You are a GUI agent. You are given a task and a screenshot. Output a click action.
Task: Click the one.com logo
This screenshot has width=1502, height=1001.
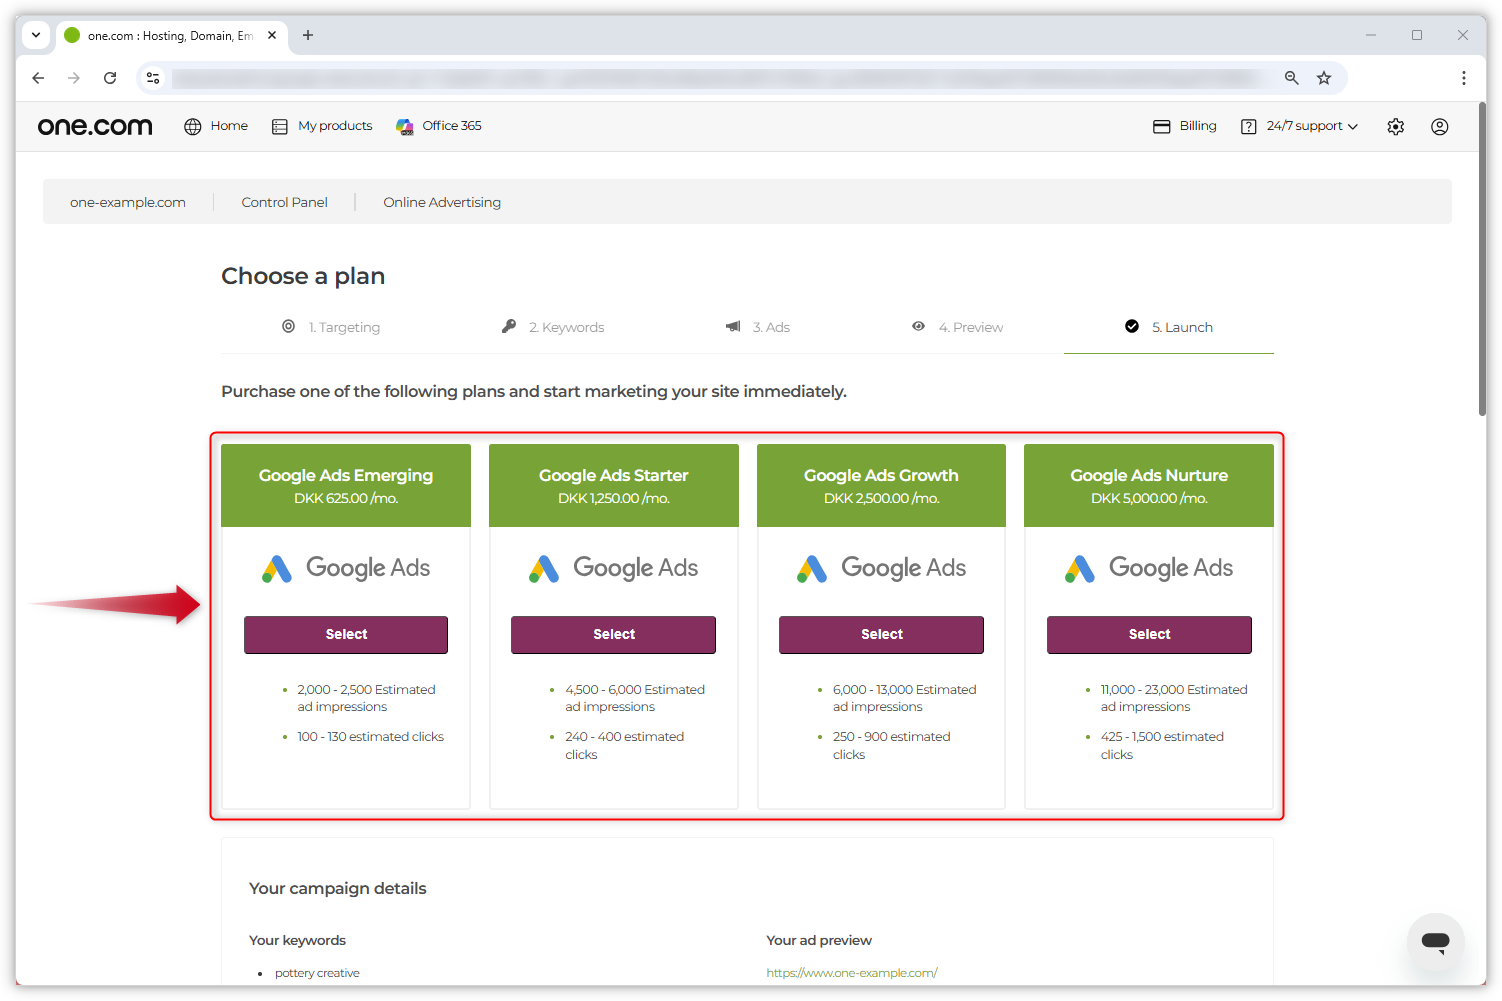coord(95,126)
